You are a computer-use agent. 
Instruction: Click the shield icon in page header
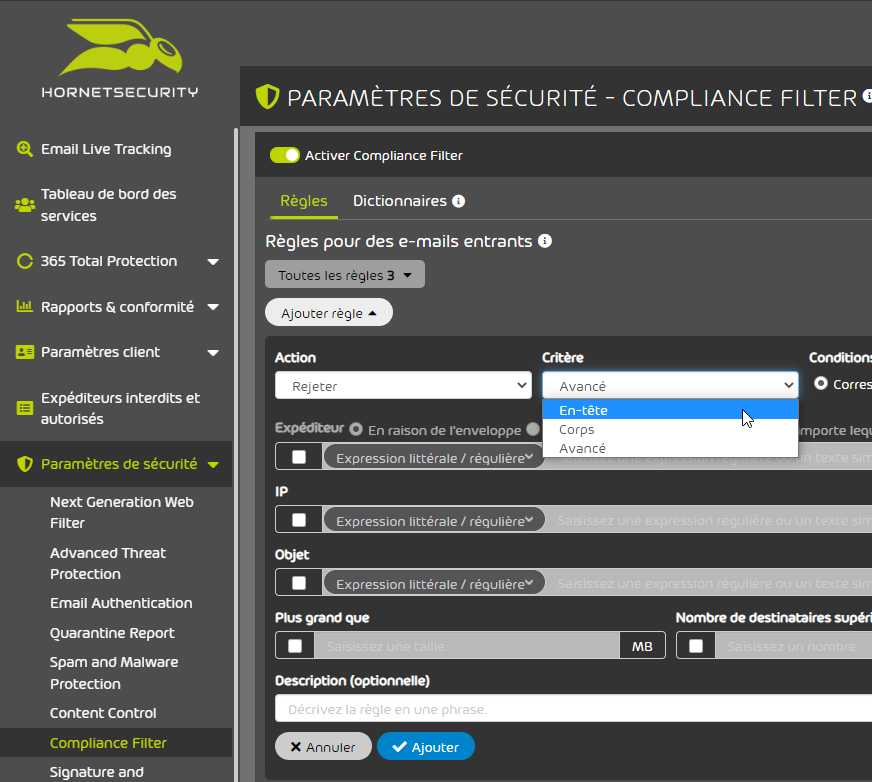point(267,97)
